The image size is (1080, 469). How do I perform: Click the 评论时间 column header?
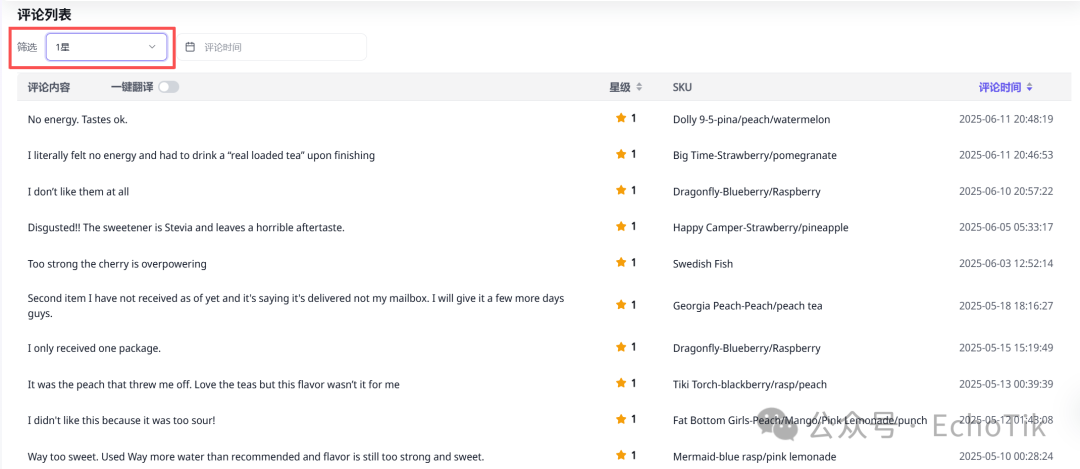(999, 87)
